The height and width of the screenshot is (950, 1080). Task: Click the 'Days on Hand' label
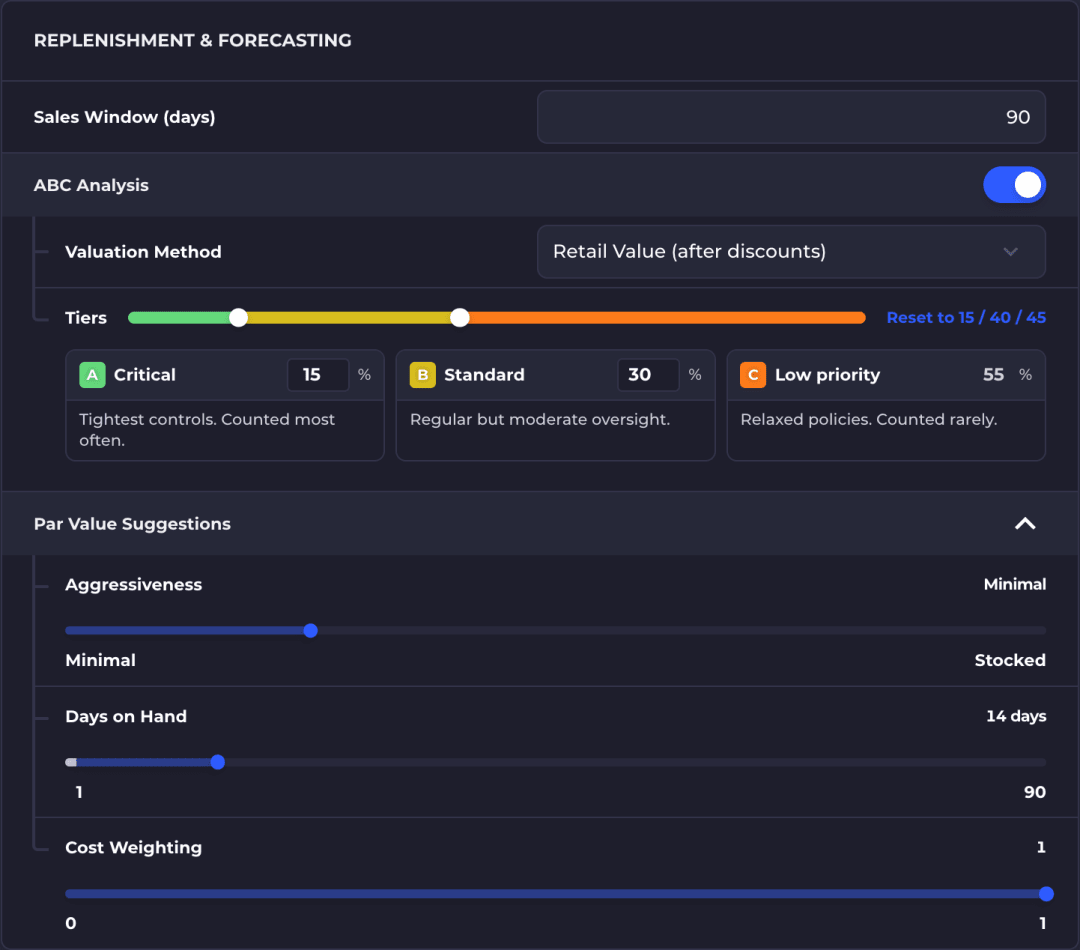[x=126, y=716]
